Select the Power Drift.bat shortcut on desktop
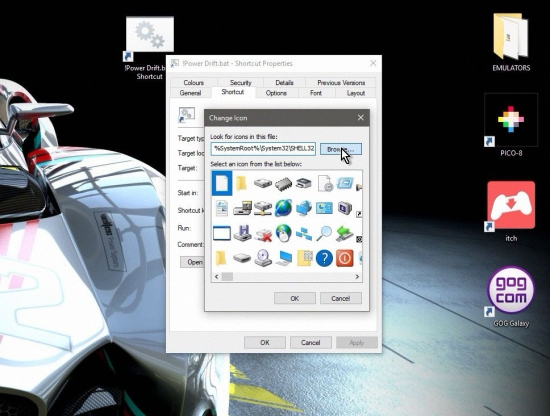The width and height of the screenshot is (550, 416). 149,48
